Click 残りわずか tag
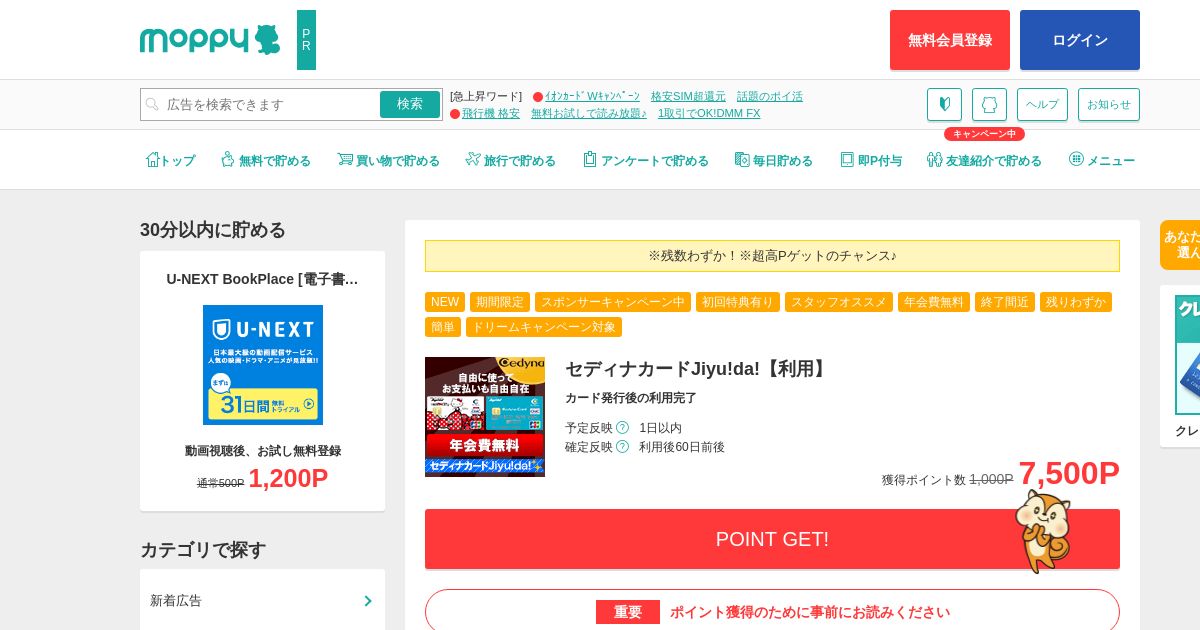1200x630 pixels. click(1076, 302)
